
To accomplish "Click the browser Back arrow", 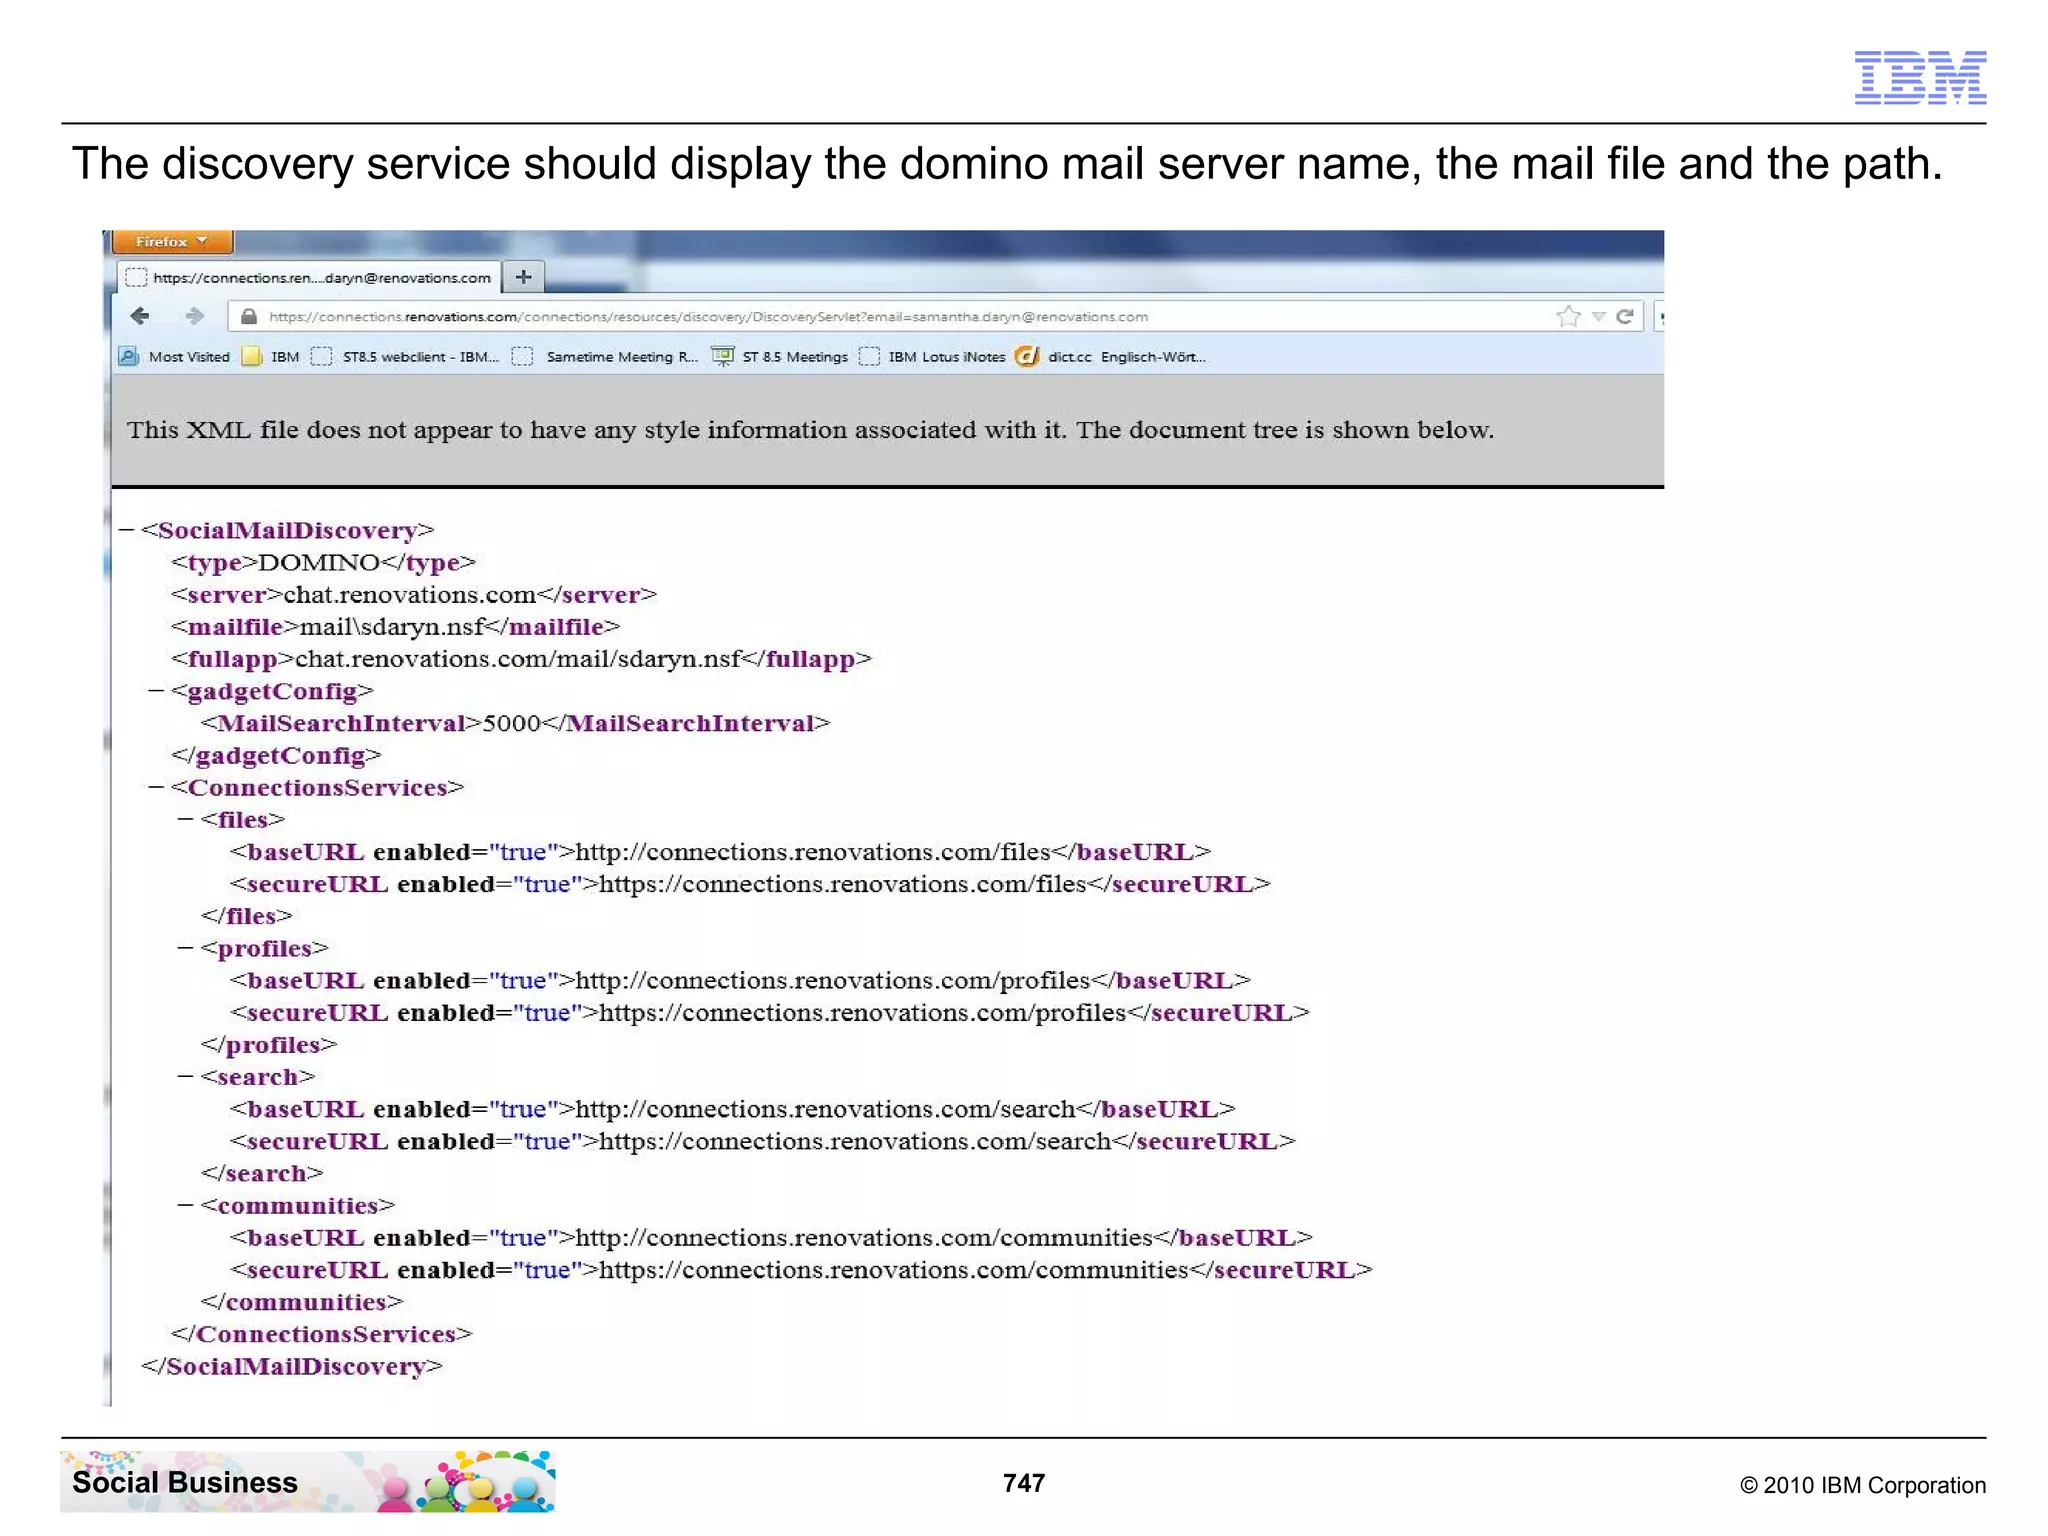I will click(x=140, y=316).
